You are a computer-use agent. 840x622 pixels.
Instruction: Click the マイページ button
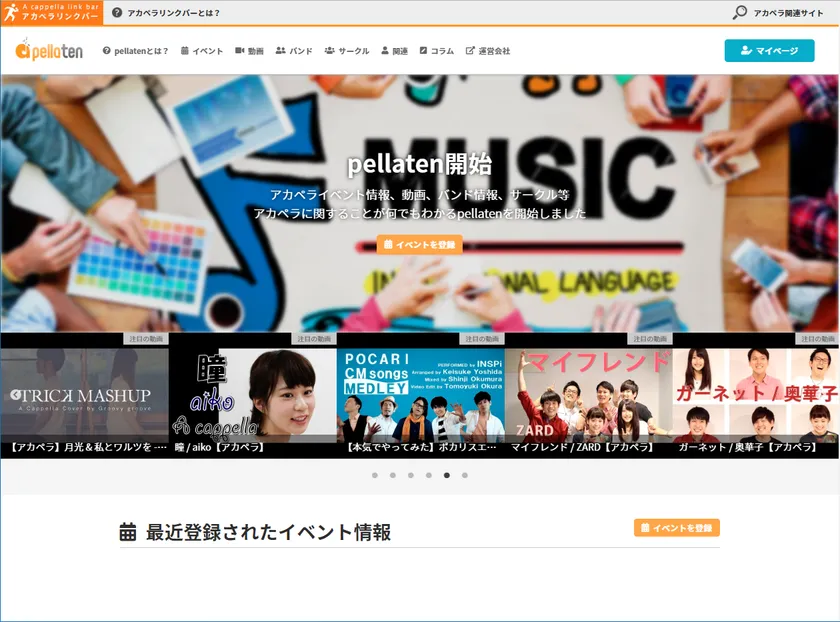coord(769,50)
